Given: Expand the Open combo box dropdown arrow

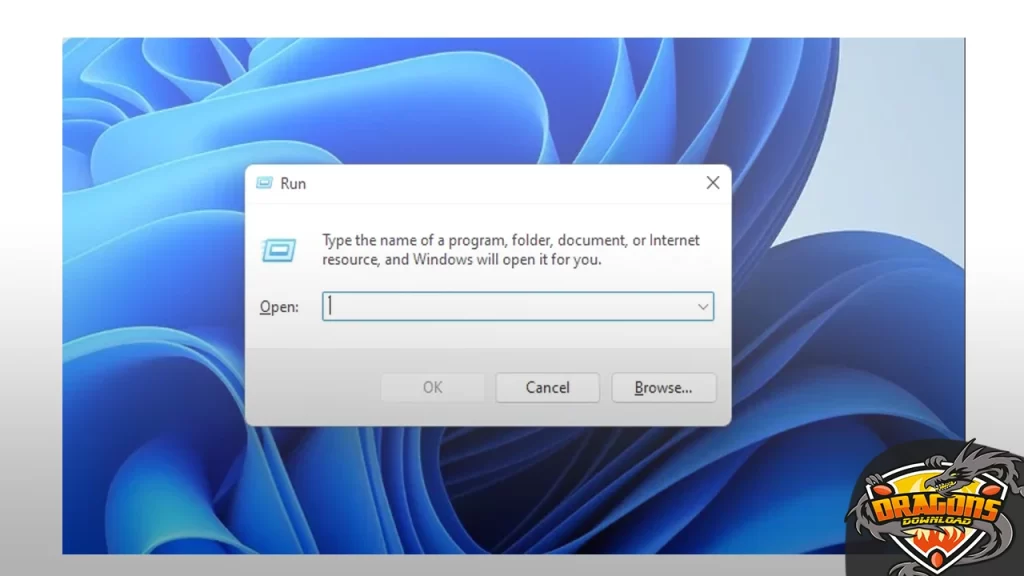Looking at the screenshot, I should 702,307.
